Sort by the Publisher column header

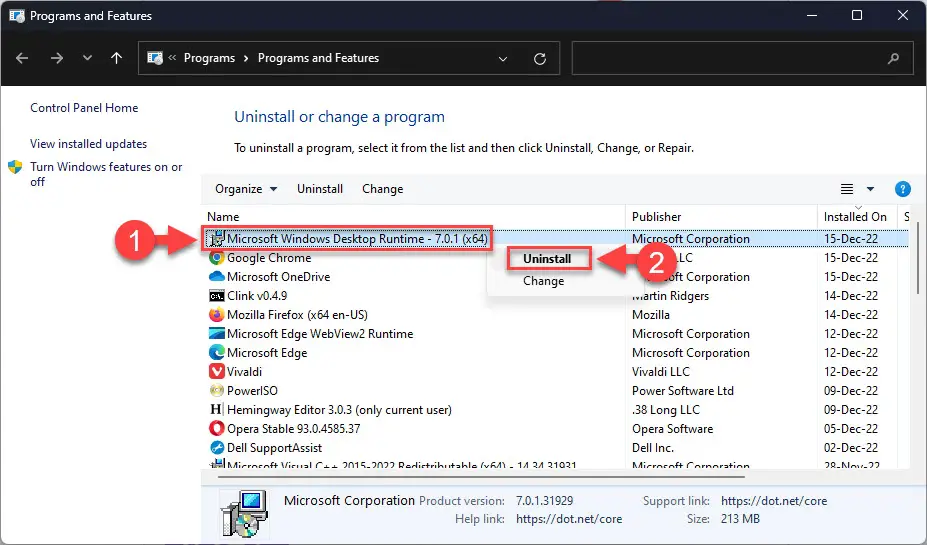pos(657,216)
